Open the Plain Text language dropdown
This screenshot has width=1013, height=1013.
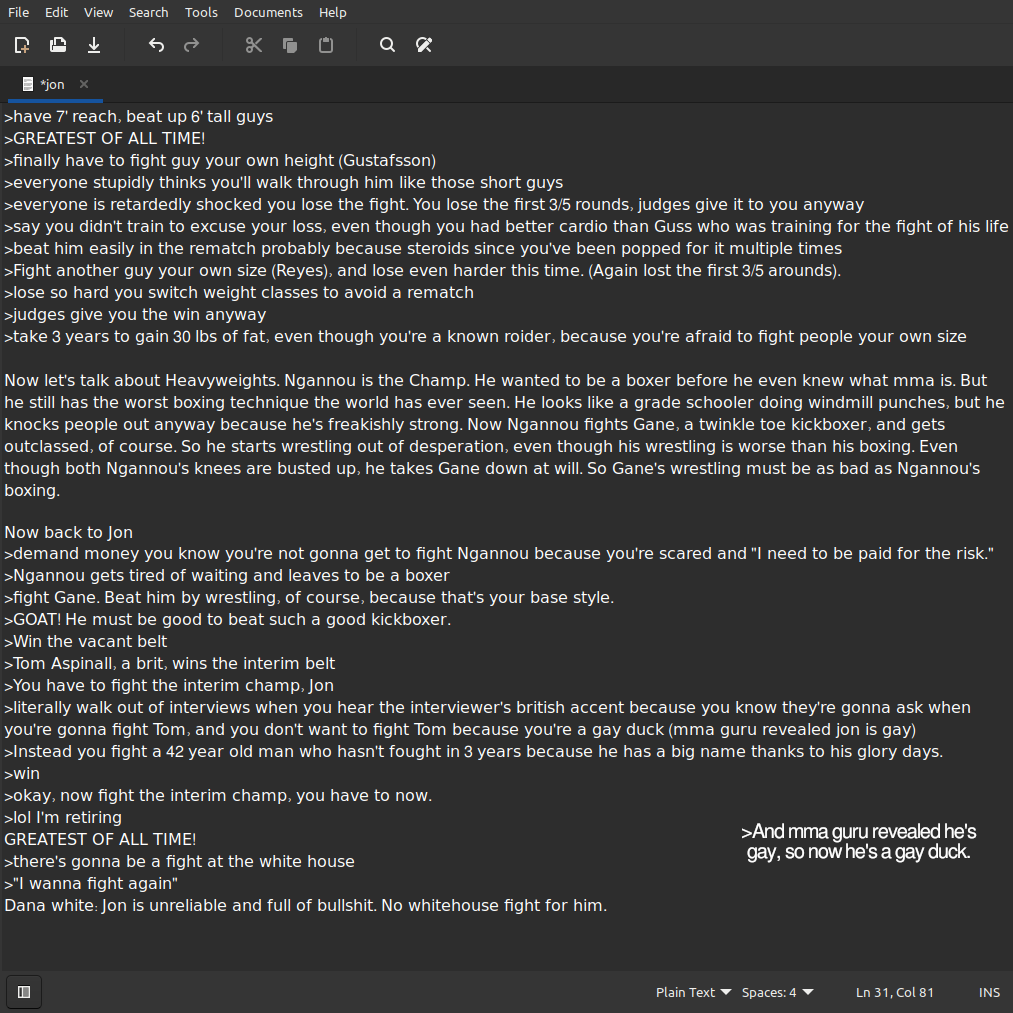693,992
